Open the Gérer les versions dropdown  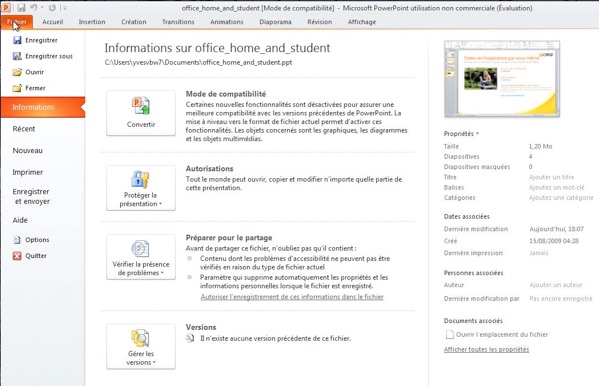(141, 346)
